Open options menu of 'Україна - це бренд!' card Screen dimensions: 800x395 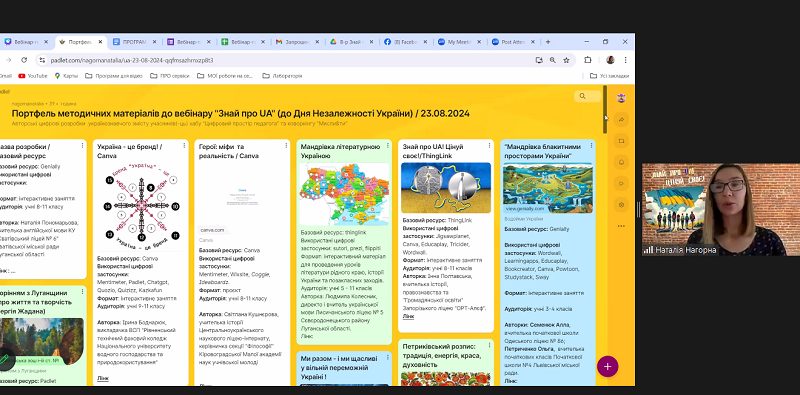coord(184,146)
